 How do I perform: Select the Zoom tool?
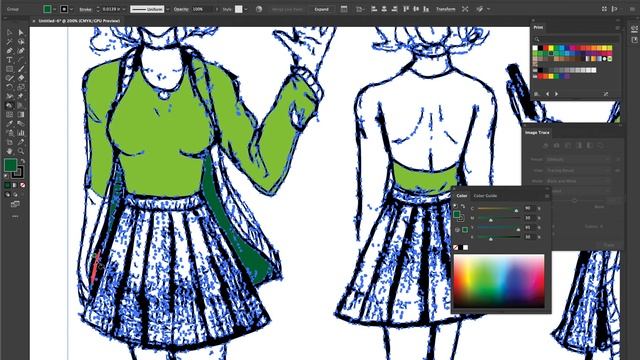pos(21,151)
